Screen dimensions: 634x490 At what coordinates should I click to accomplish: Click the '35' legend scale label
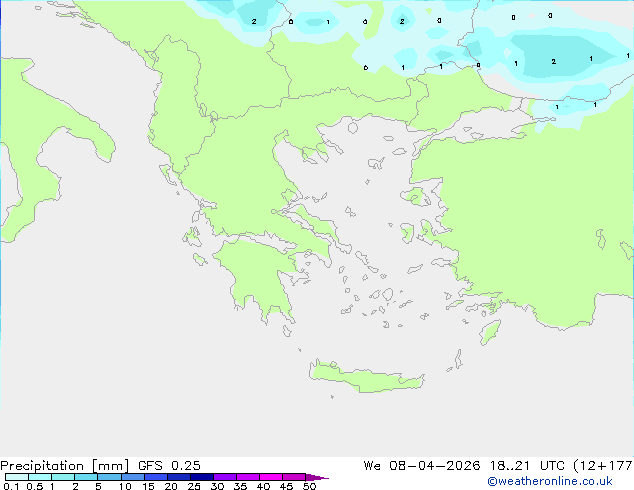[x=240, y=486]
